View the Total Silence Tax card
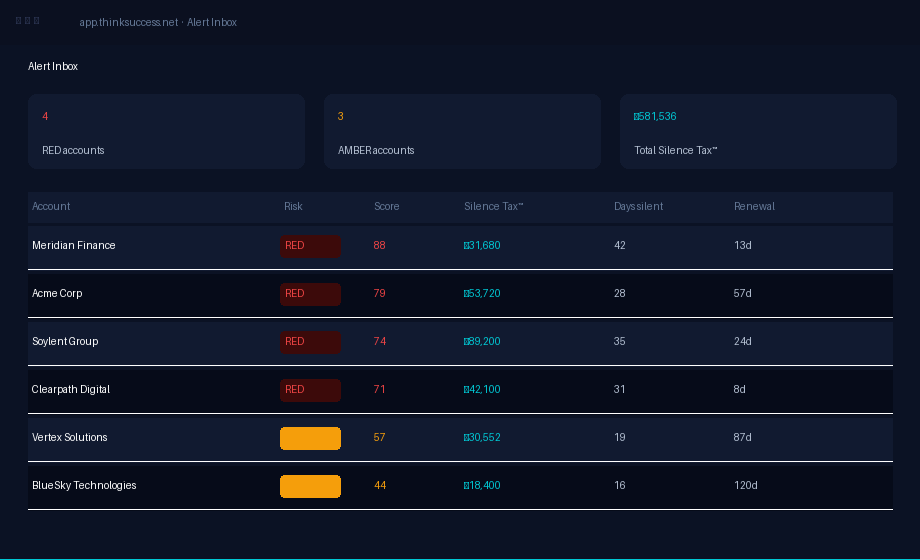Image resolution: width=920 pixels, height=560 pixels. 758,131
